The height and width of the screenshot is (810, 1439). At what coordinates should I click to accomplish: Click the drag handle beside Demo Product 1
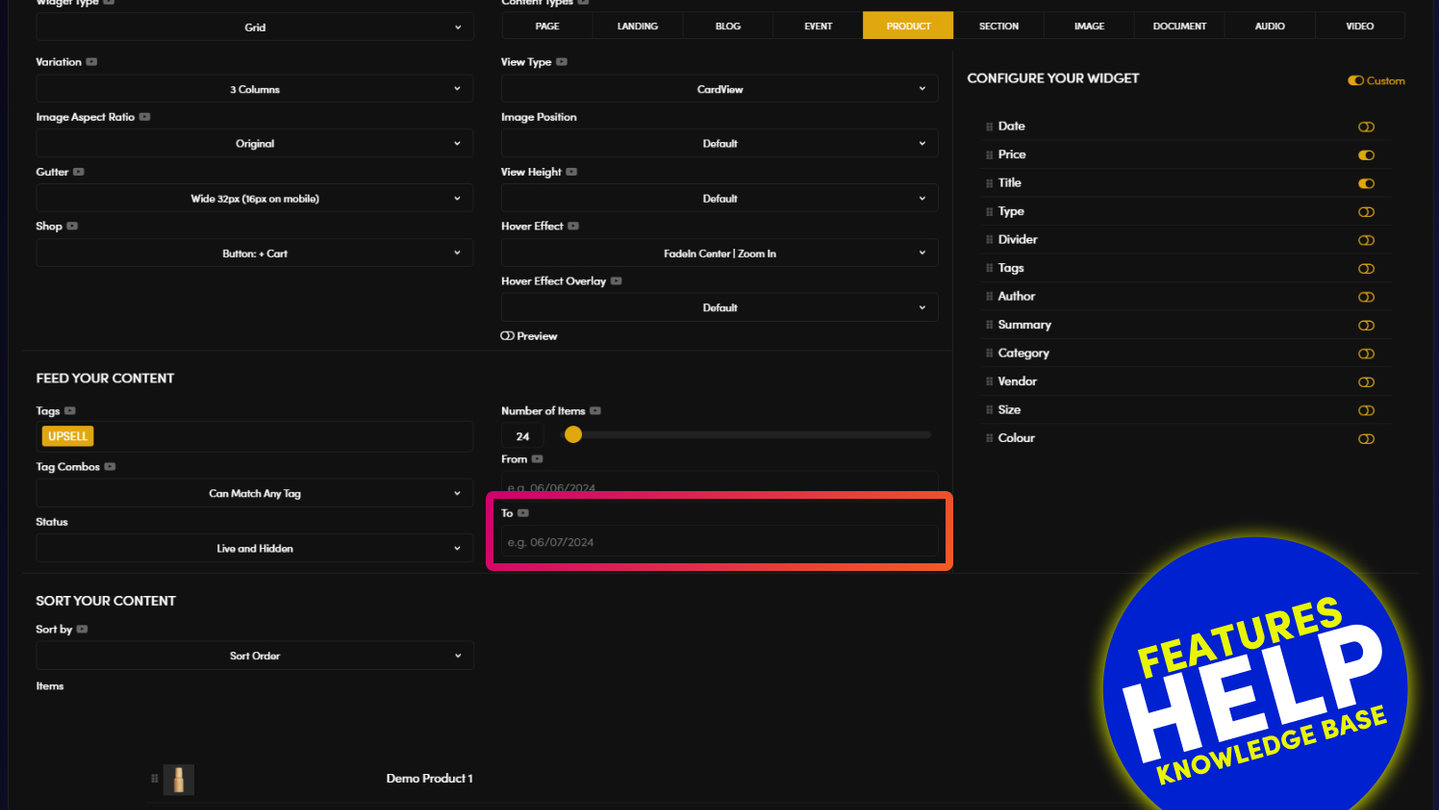pos(154,778)
